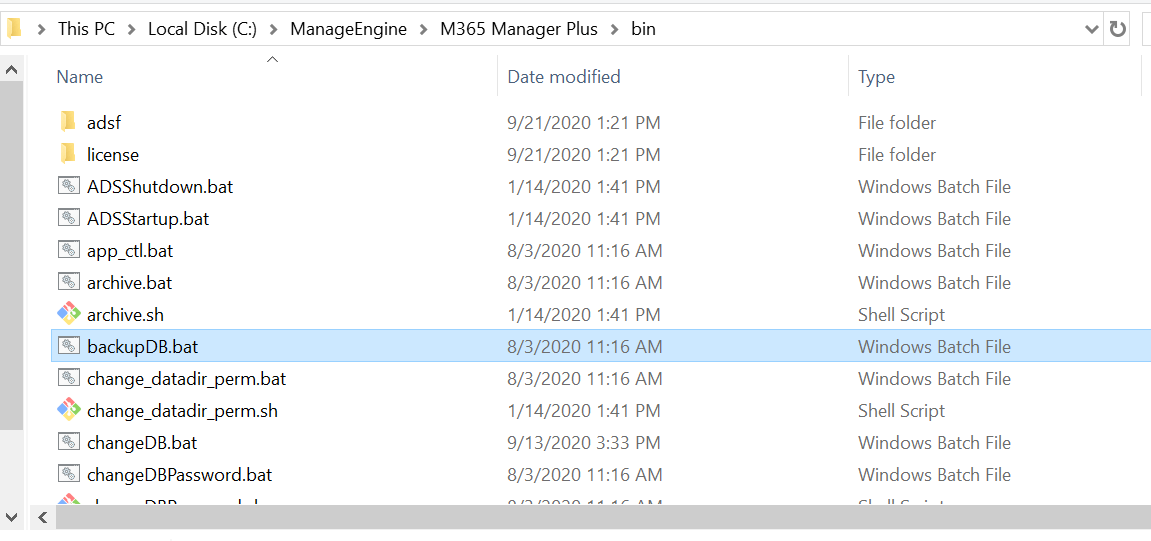
Task: Click the archive.sh shell script icon
Action: (68, 314)
